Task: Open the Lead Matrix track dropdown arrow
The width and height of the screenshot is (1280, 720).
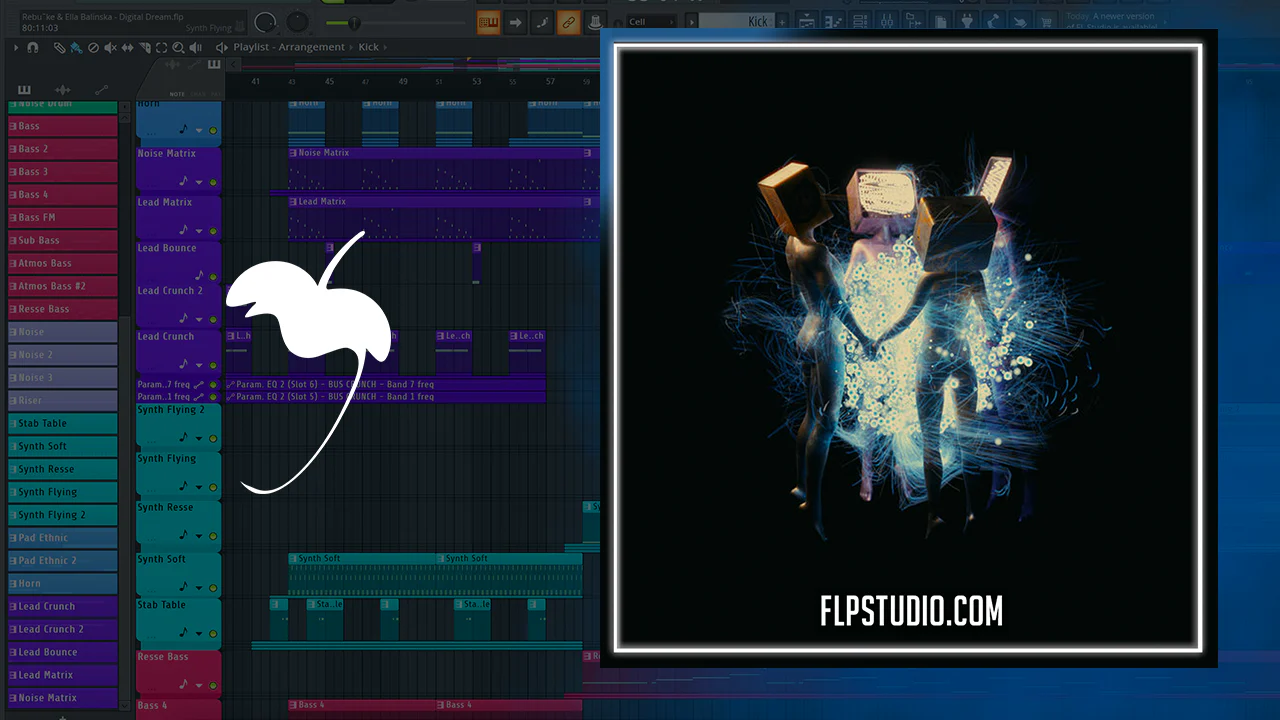Action: (x=199, y=231)
